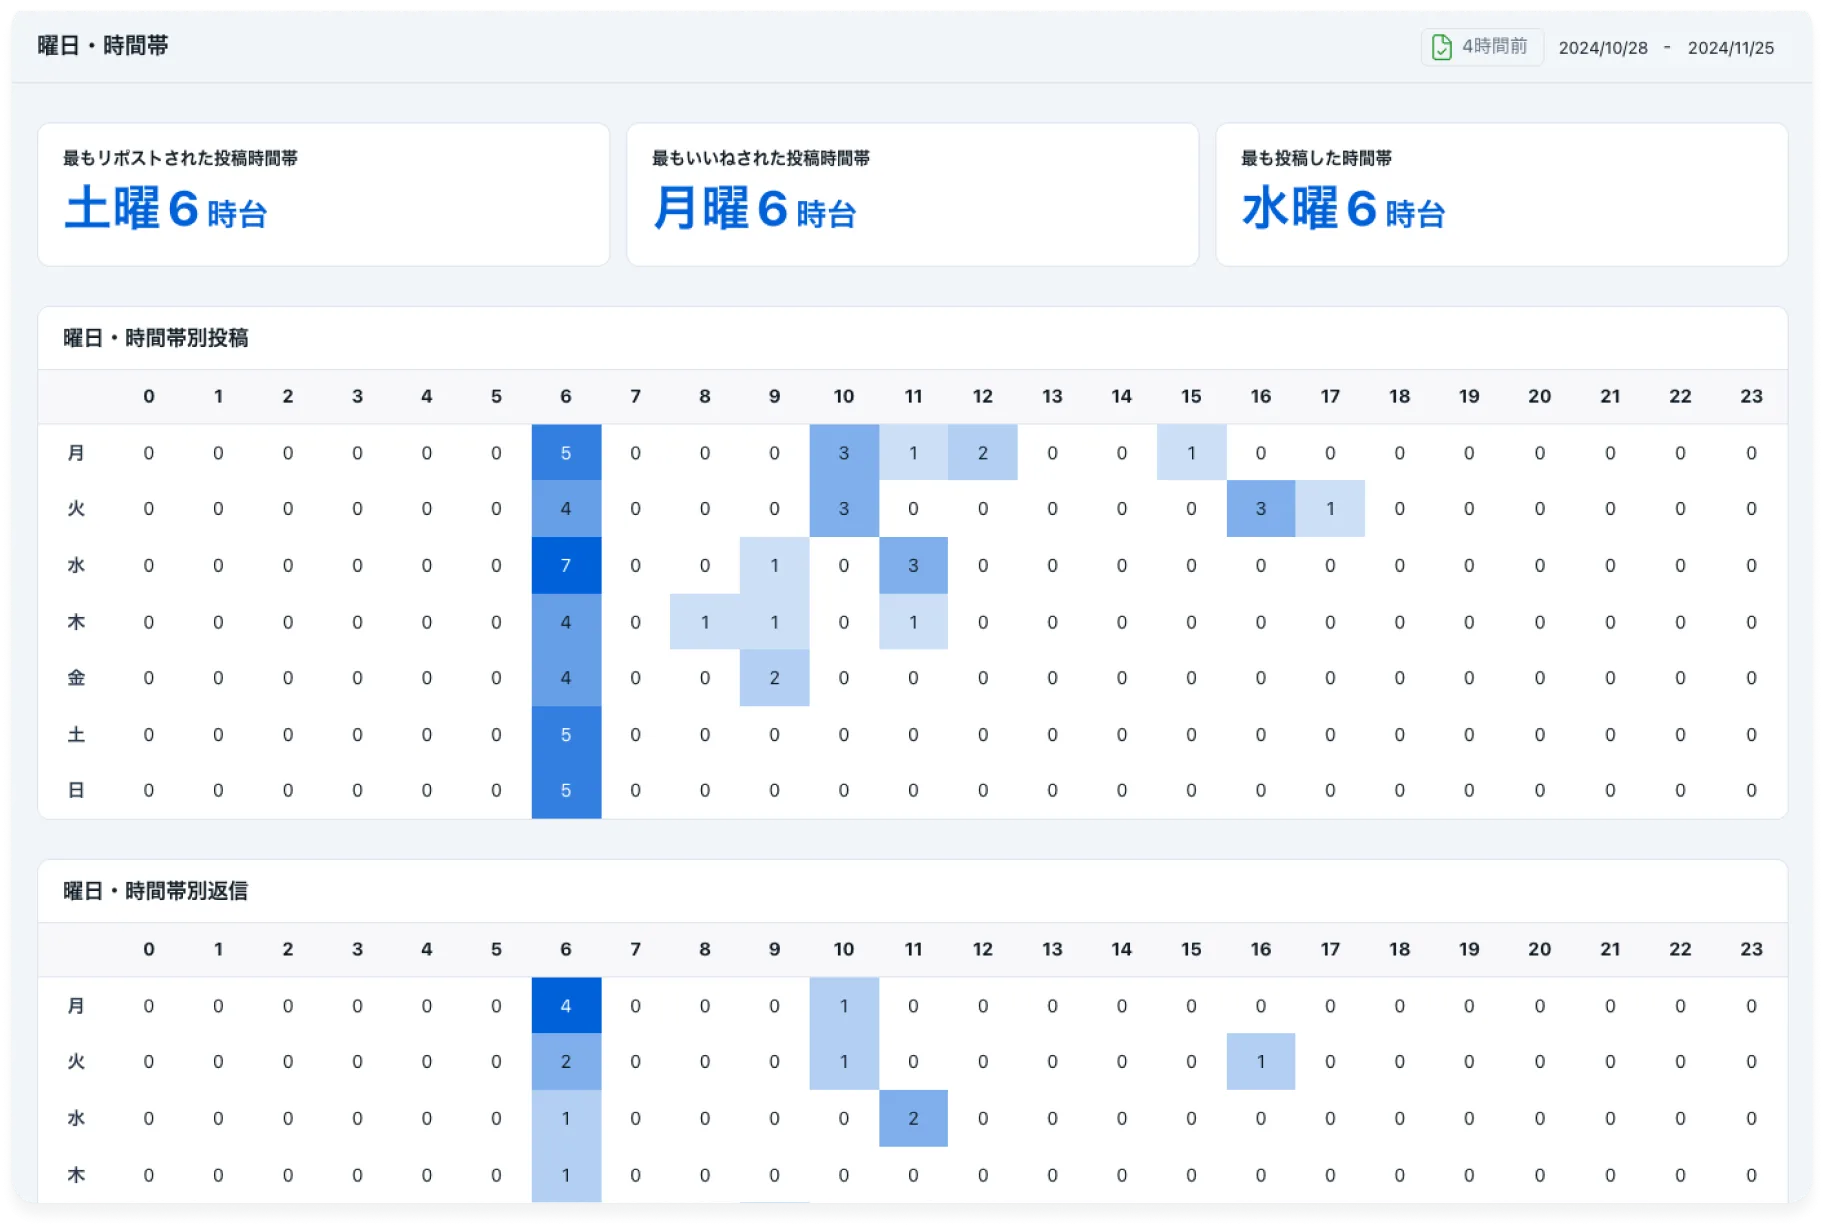
Task: Select replies cell 火 hour 6 value 2
Action: point(566,1062)
